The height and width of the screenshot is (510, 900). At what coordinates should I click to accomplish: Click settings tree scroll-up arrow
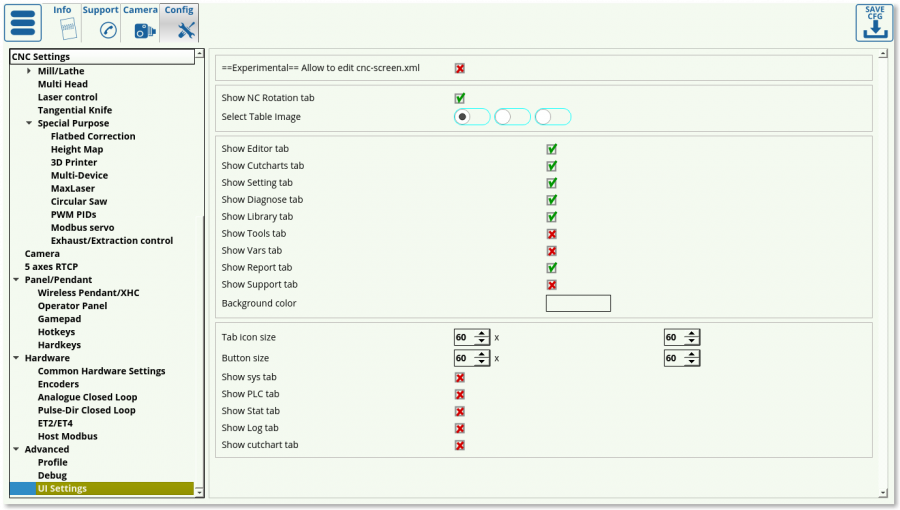(200, 53)
